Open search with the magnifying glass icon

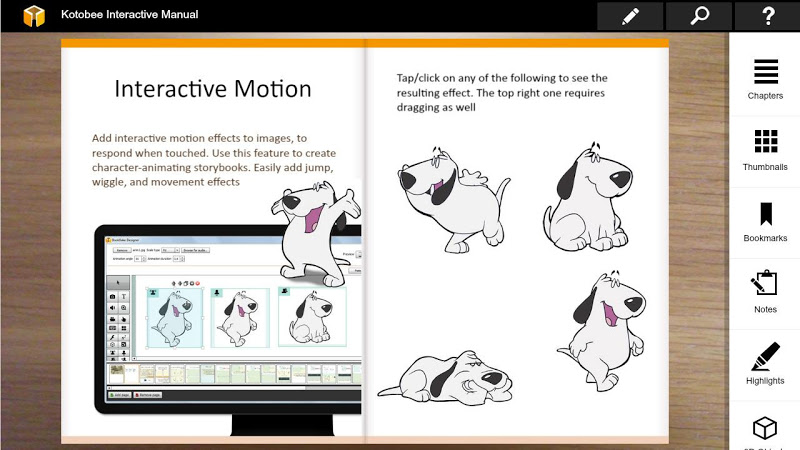click(x=699, y=16)
